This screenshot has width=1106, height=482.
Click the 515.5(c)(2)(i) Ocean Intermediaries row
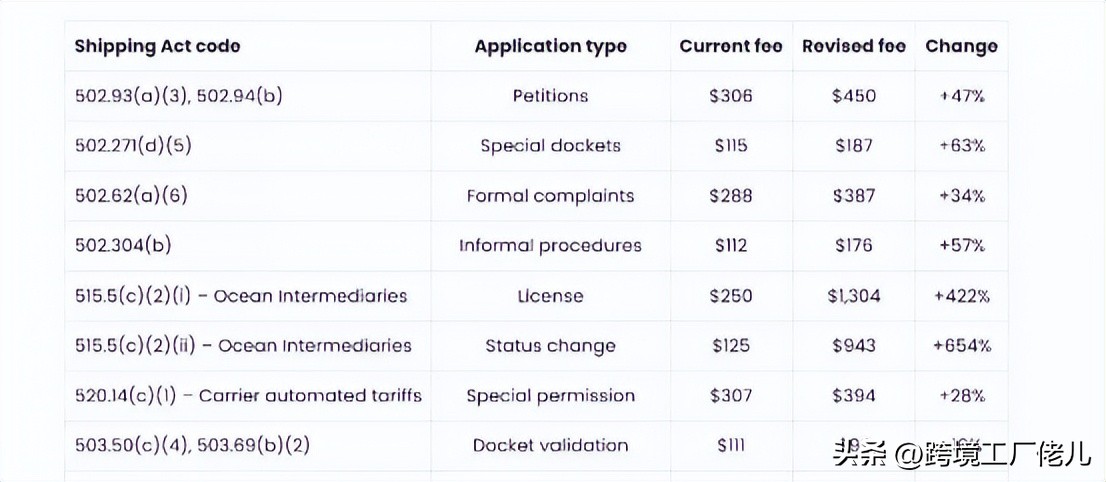[241, 296]
